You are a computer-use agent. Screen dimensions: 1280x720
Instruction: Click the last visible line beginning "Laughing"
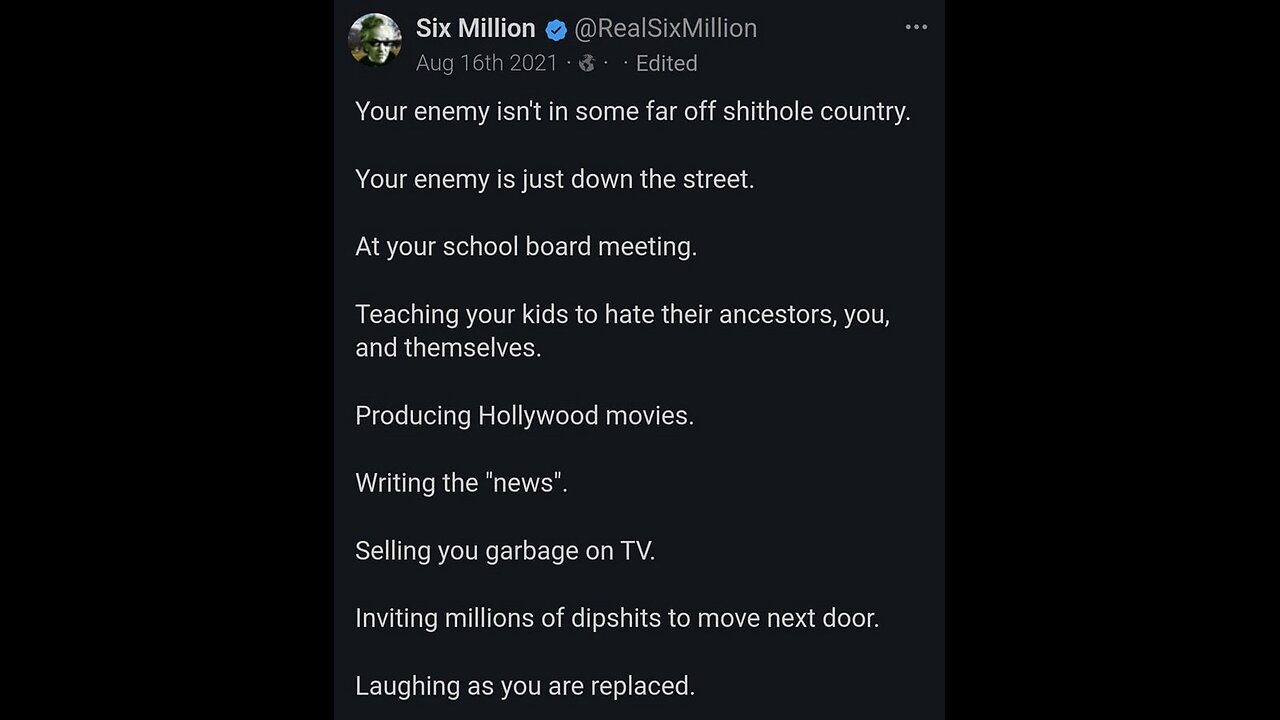pos(524,686)
